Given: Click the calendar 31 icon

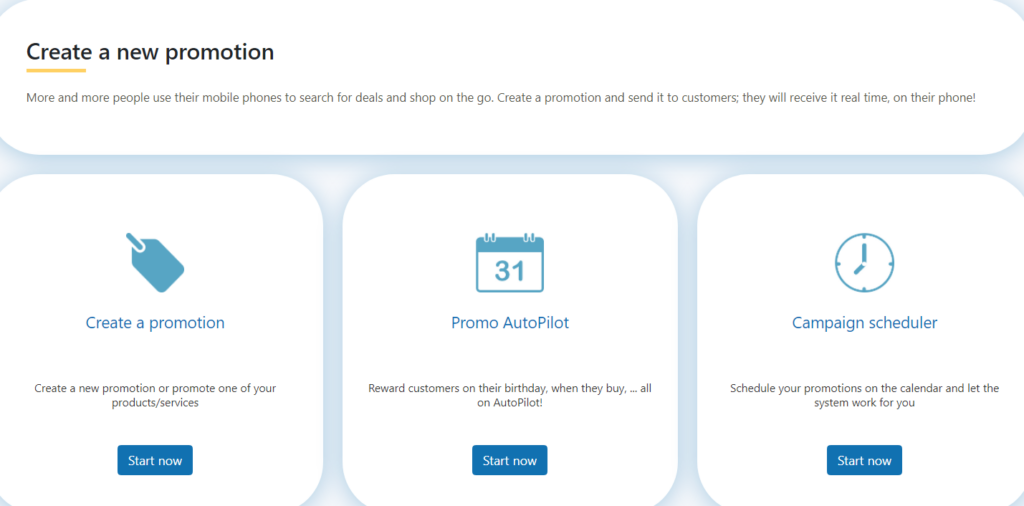Looking at the screenshot, I should [509, 262].
